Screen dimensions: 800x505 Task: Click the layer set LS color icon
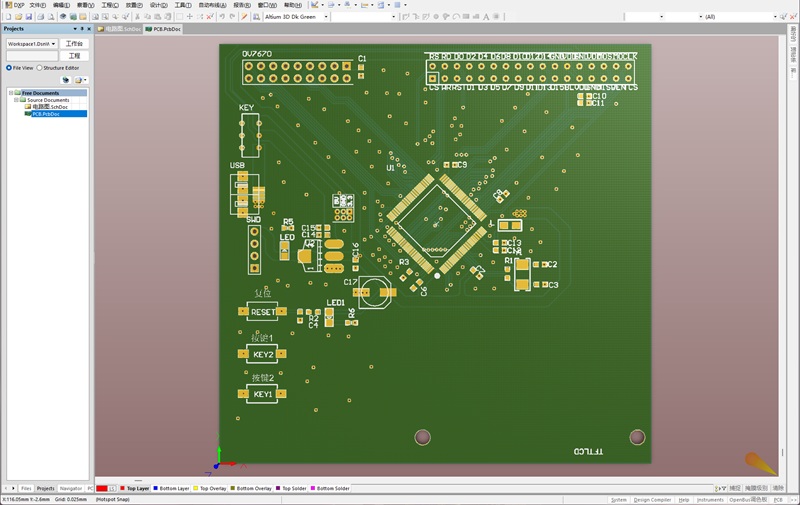(x=106, y=488)
